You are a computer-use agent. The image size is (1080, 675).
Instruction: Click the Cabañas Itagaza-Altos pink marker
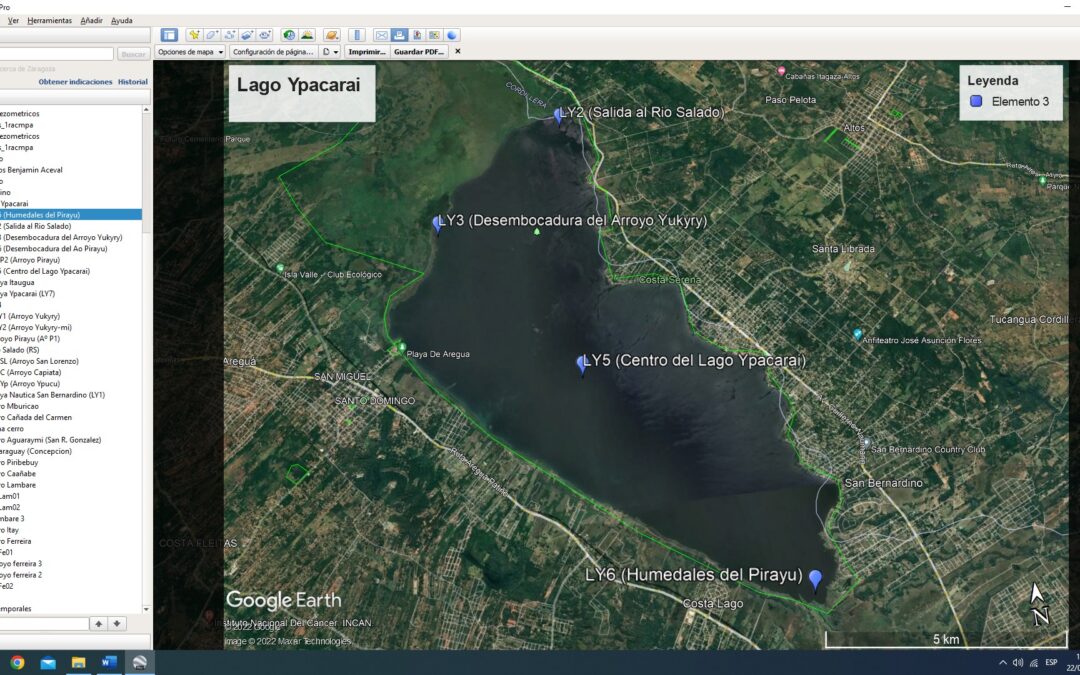click(781, 70)
